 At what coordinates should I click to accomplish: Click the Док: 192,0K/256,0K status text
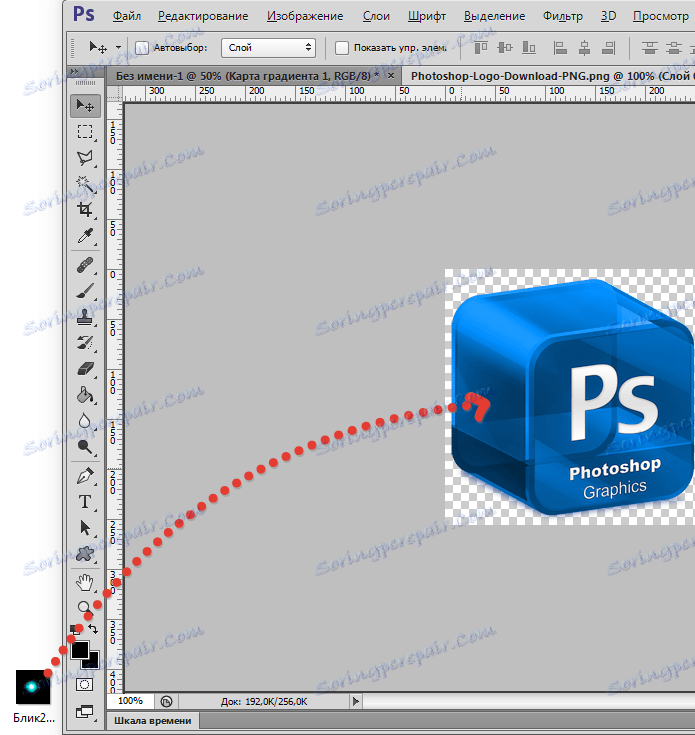pyautogui.click(x=264, y=702)
